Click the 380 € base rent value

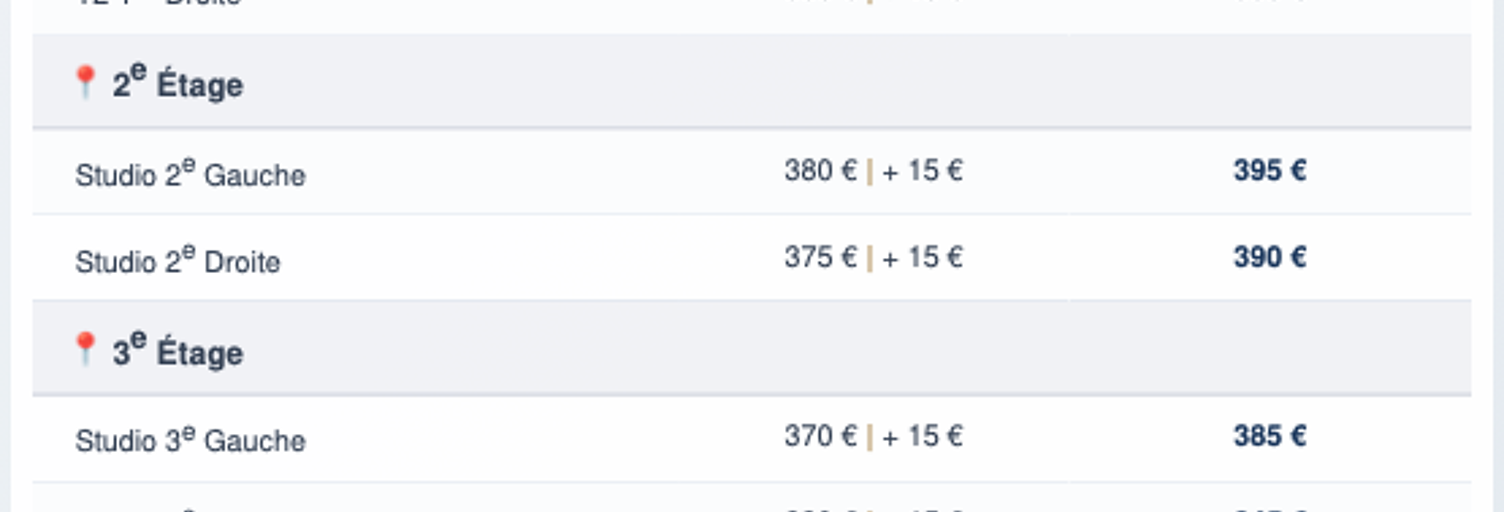(x=820, y=171)
